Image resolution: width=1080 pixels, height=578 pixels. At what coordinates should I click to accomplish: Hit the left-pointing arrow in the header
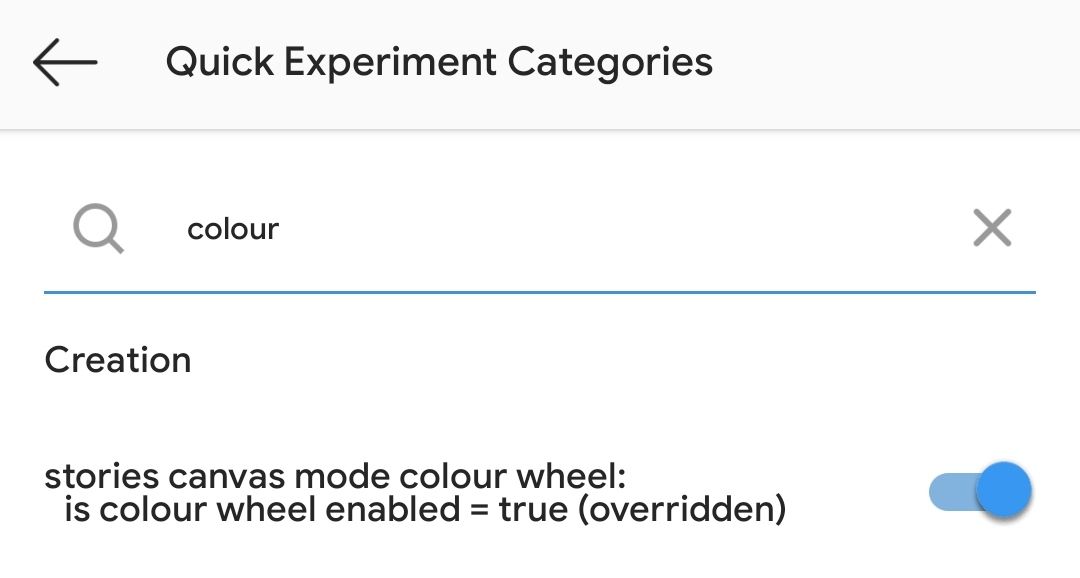coord(65,62)
